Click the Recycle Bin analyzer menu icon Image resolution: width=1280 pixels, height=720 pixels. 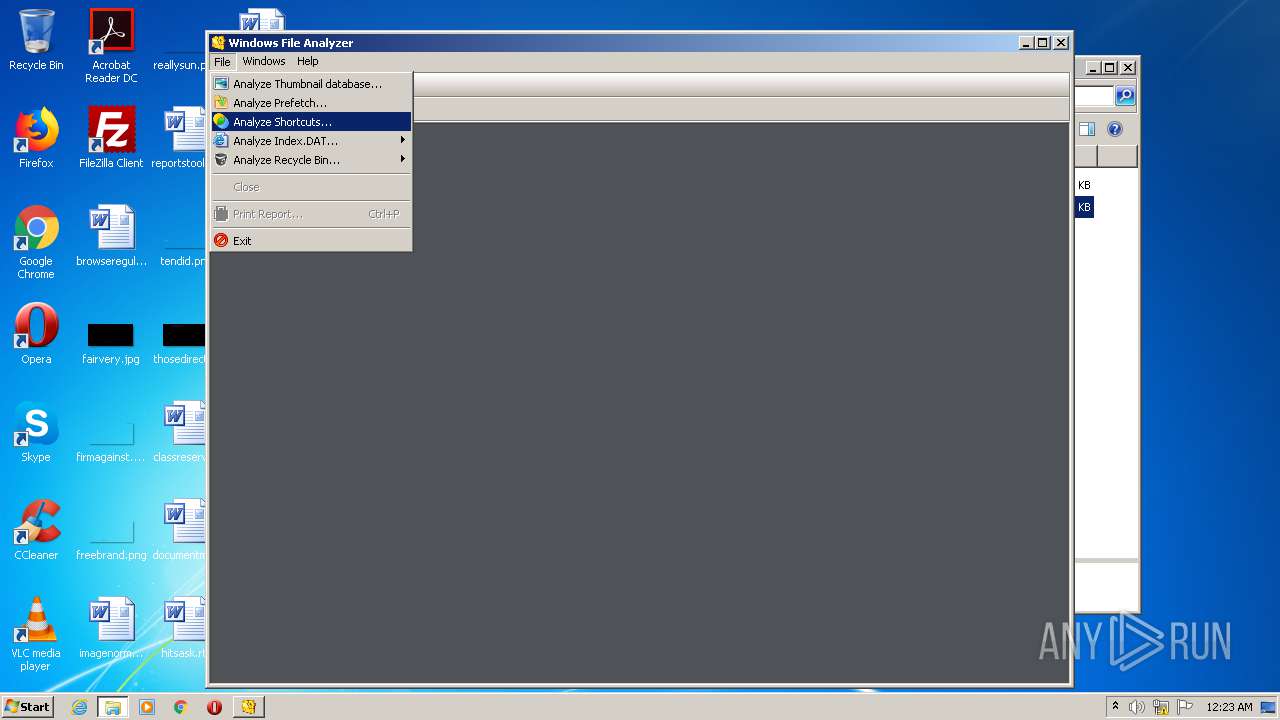coord(221,160)
